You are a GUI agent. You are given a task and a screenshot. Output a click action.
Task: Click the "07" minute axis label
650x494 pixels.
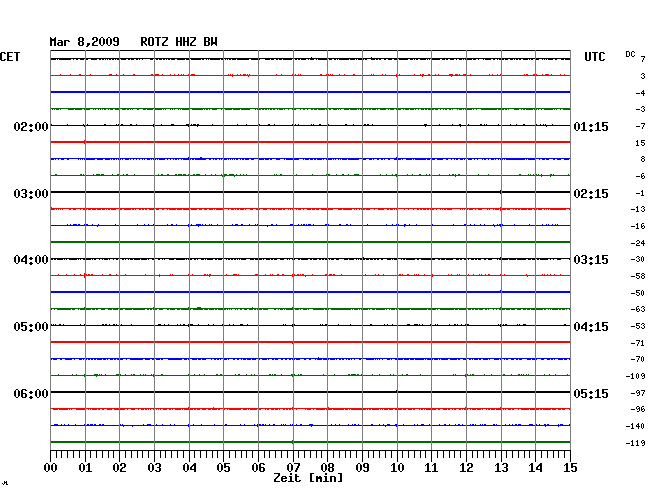point(293,467)
